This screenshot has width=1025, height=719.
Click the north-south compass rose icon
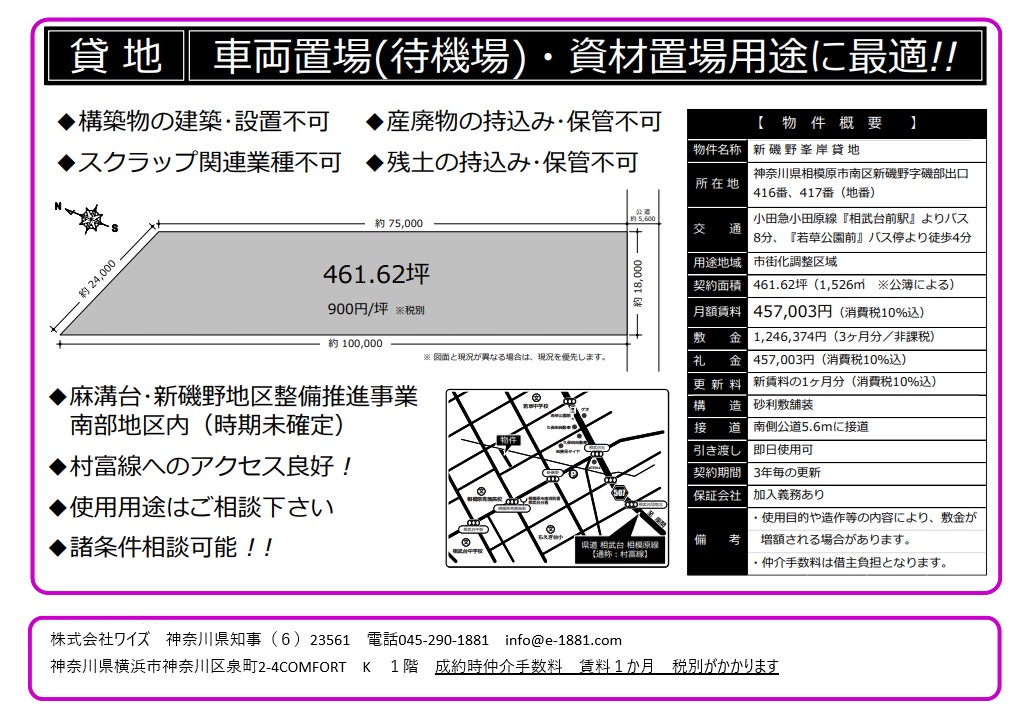coord(91,218)
